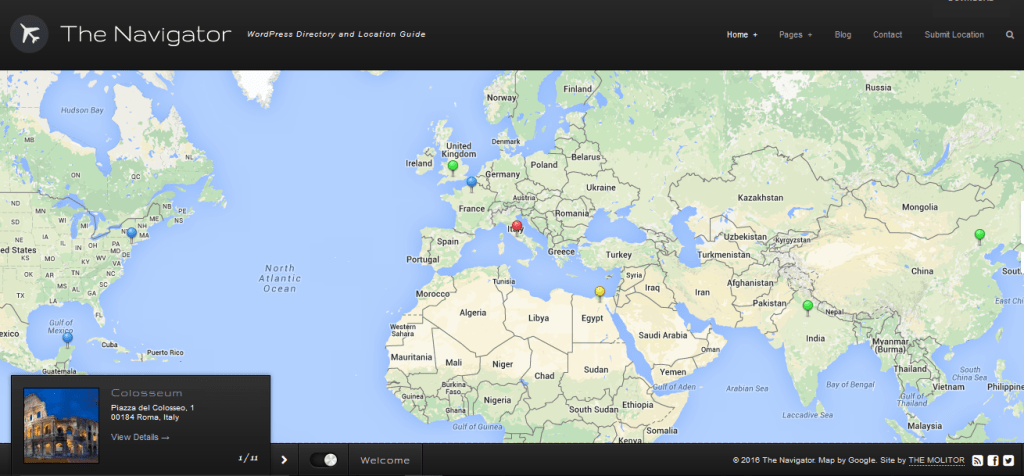This screenshot has width=1024, height=476.
Task: Open the Colosseum thumbnail image
Action: [x=61, y=425]
